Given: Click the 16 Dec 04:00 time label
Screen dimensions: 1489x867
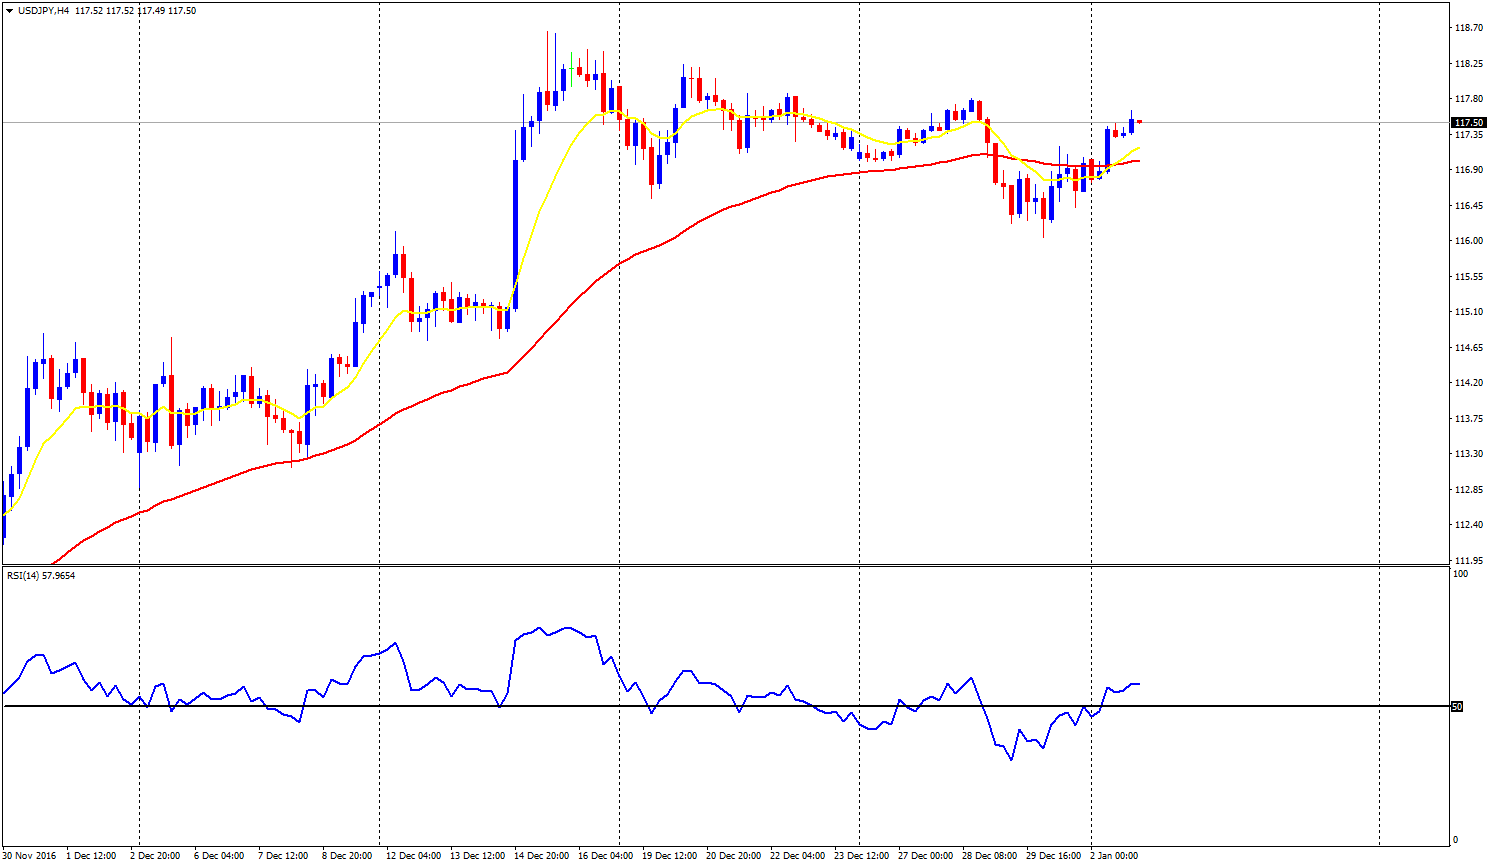Looking at the screenshot, I should click(605, 856).
